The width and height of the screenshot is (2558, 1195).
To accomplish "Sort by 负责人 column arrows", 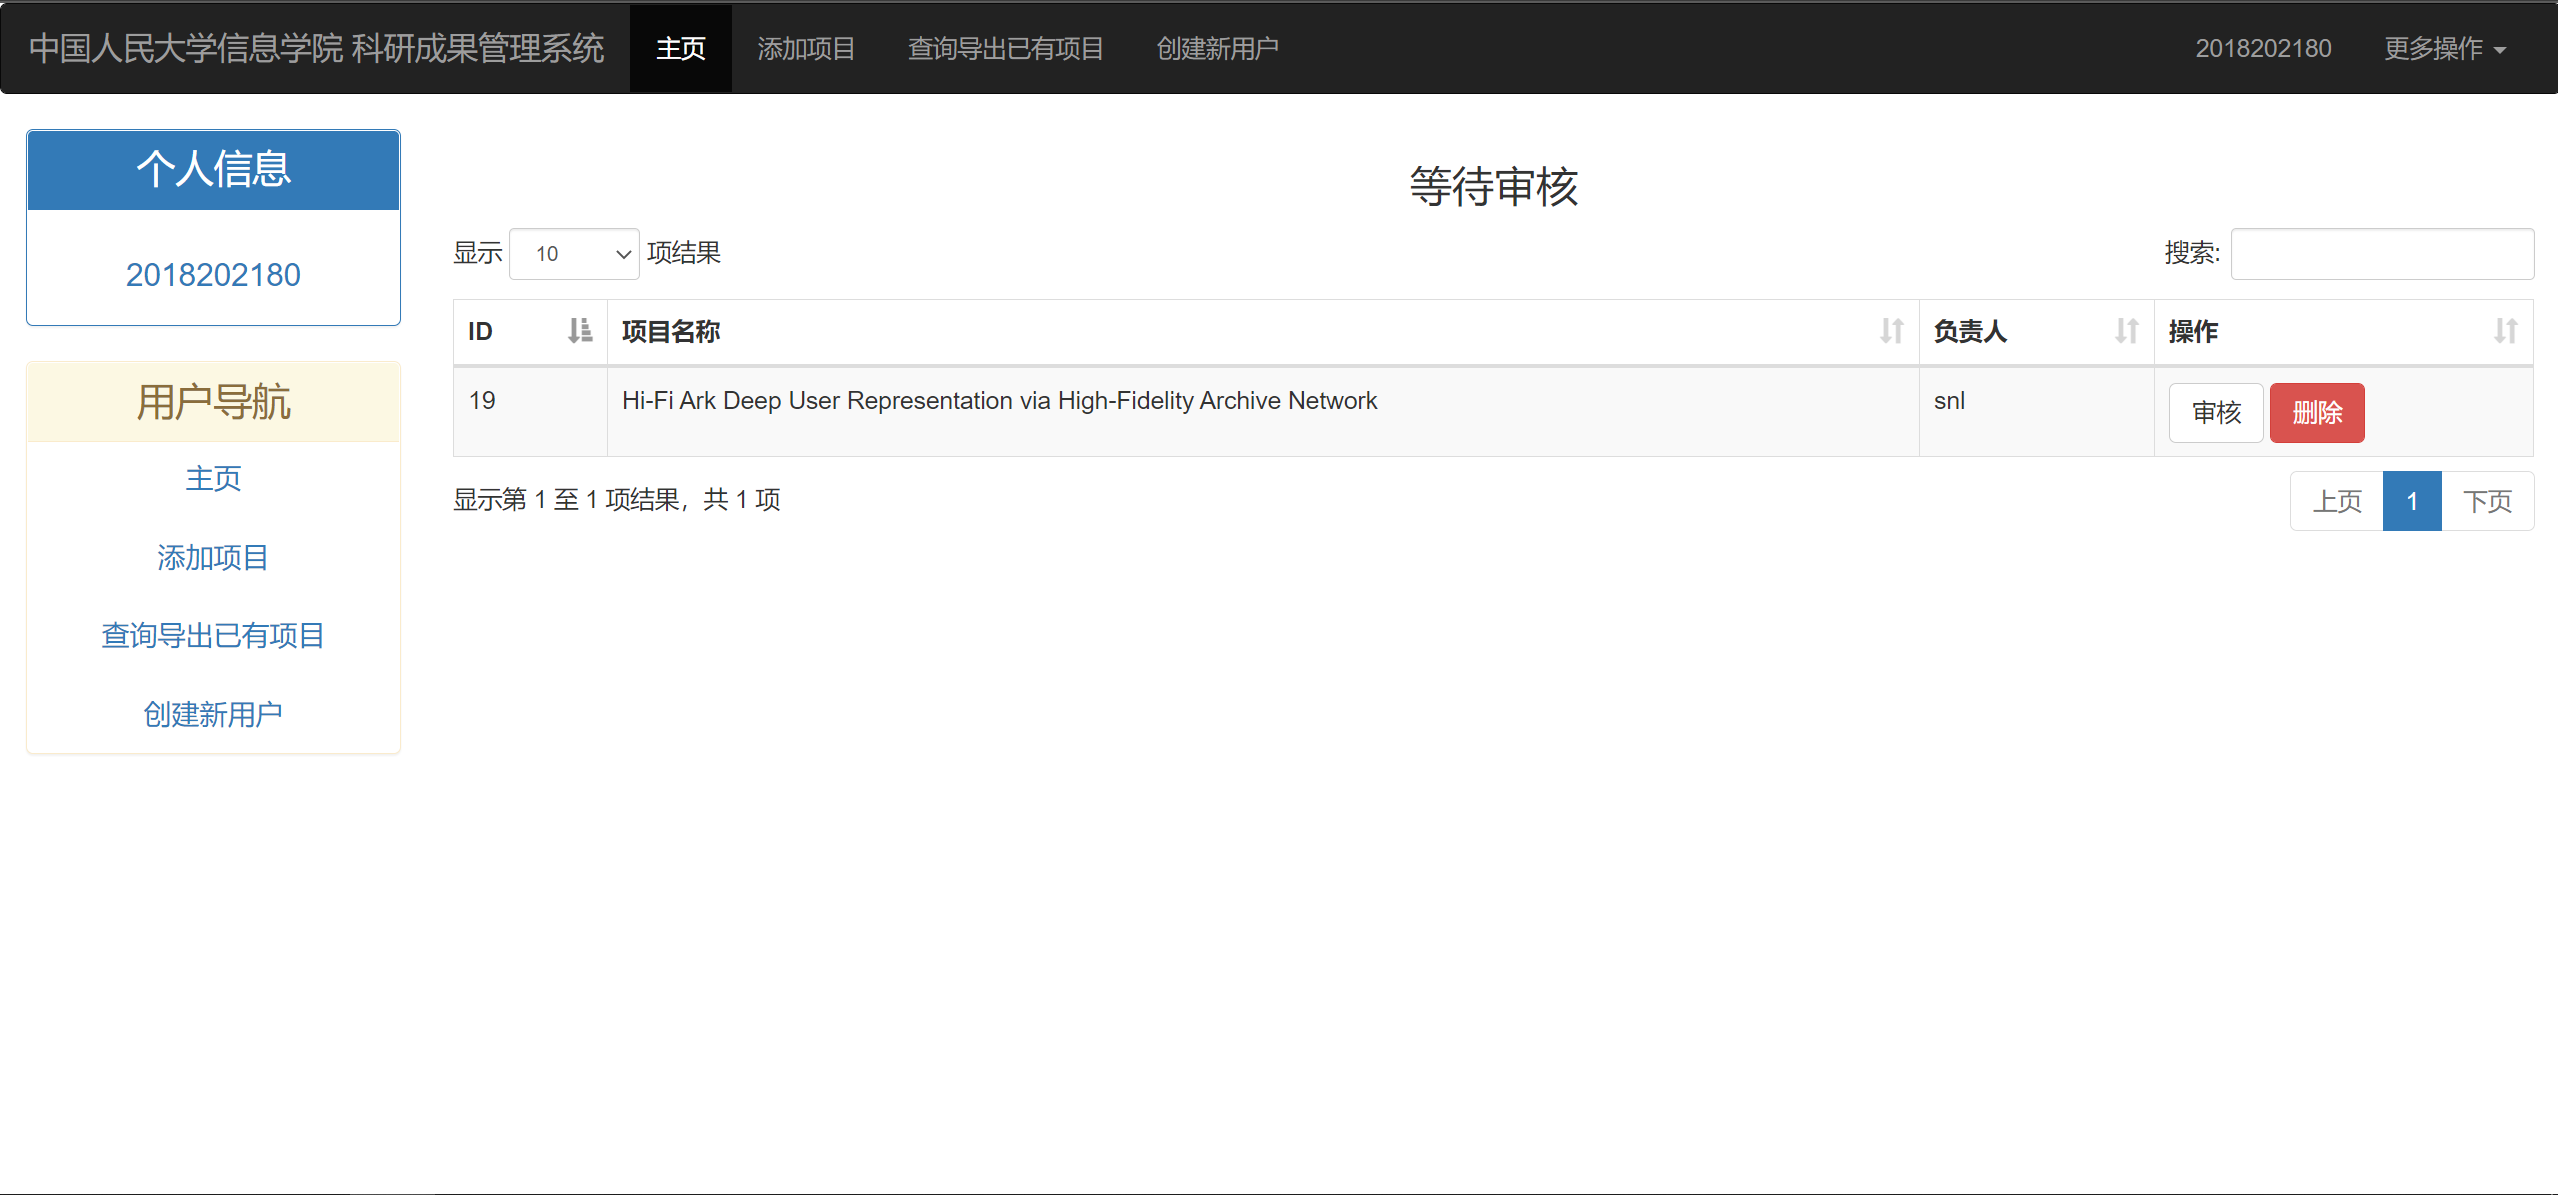I will click(x=2126, y=331).
